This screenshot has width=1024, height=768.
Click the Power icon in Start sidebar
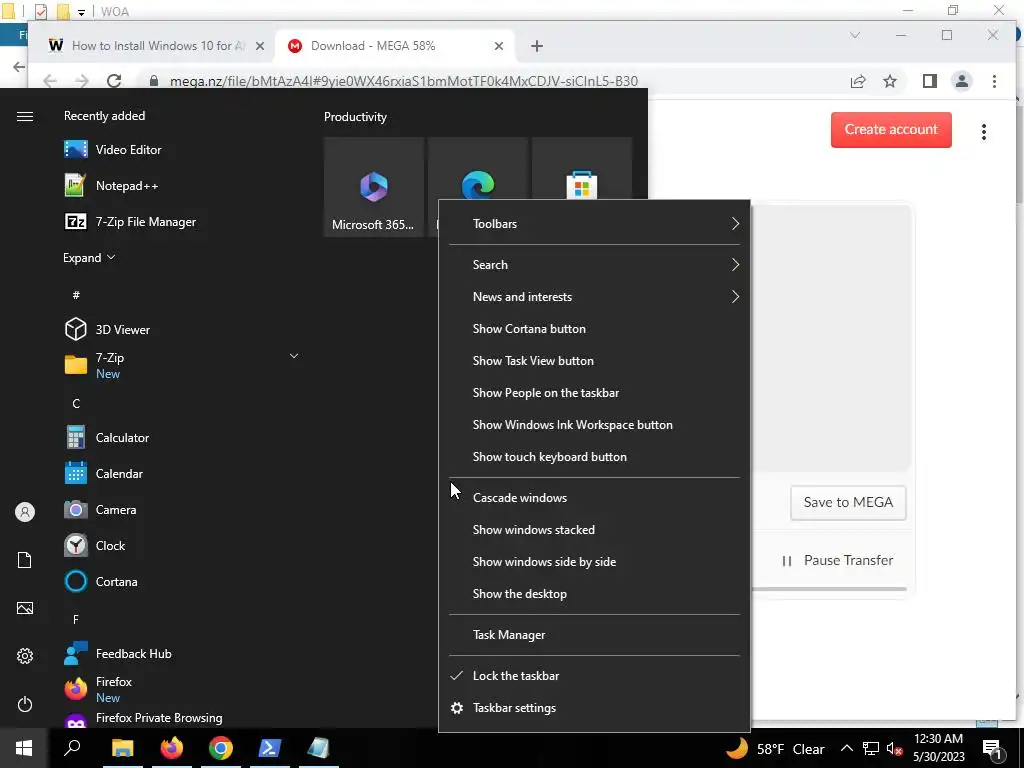(25, 704)
